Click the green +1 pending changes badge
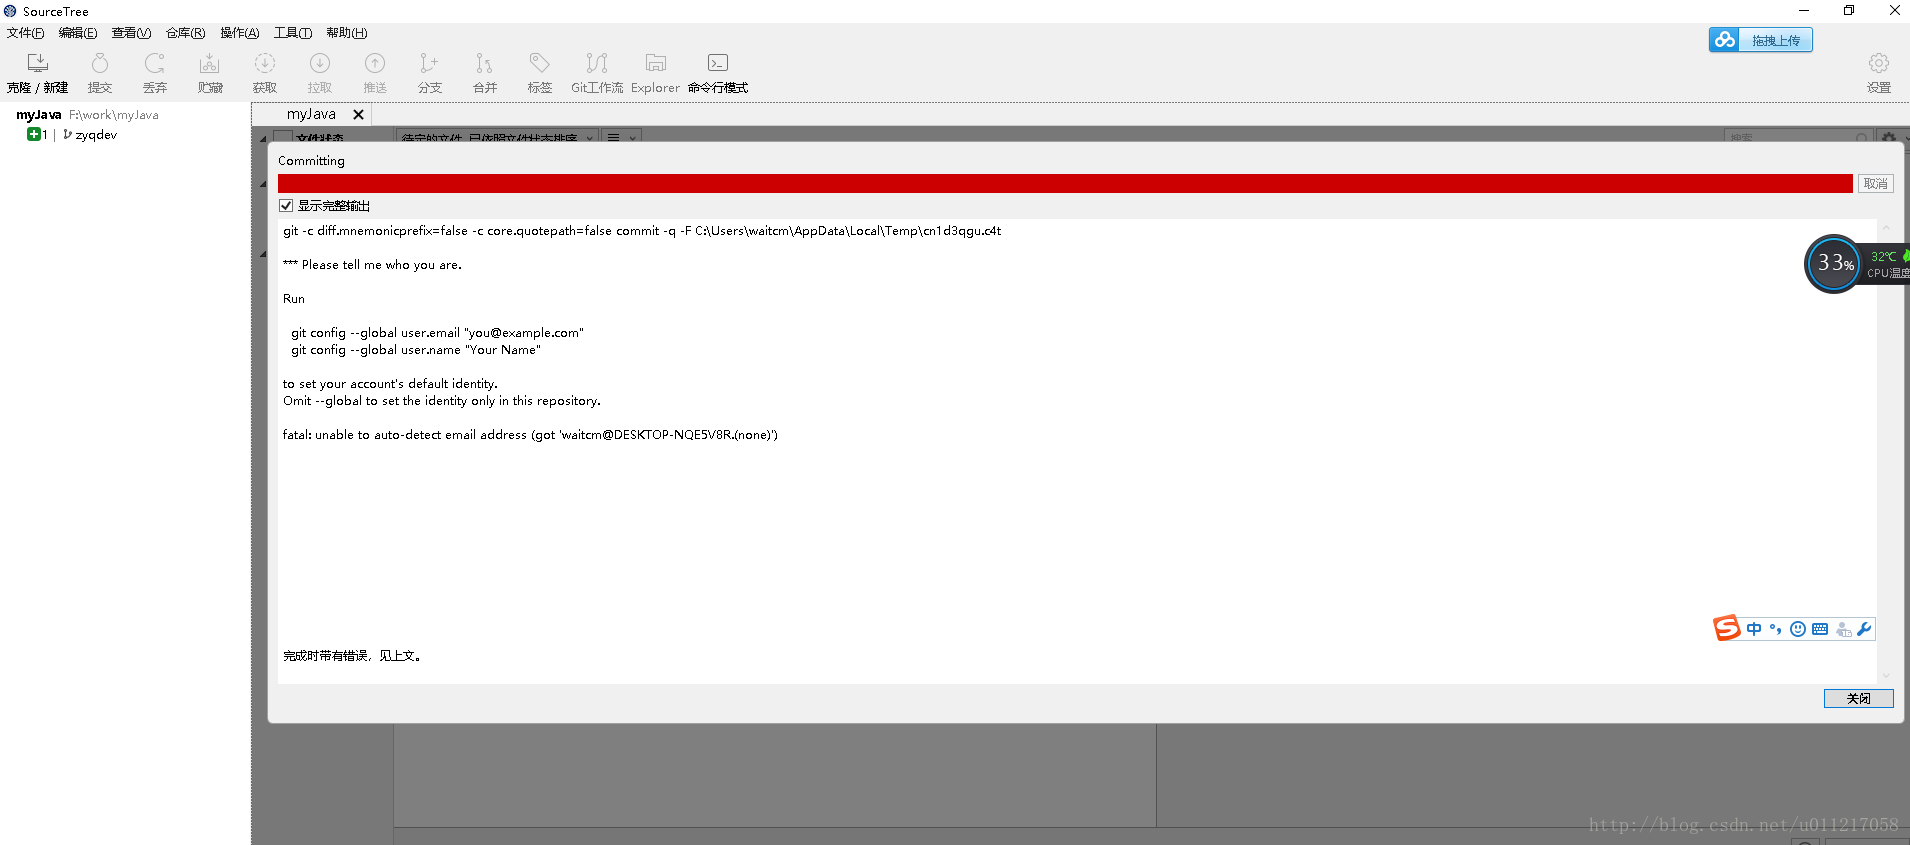The width and height of the screenshot is (1910, 845). pos(37,135)
